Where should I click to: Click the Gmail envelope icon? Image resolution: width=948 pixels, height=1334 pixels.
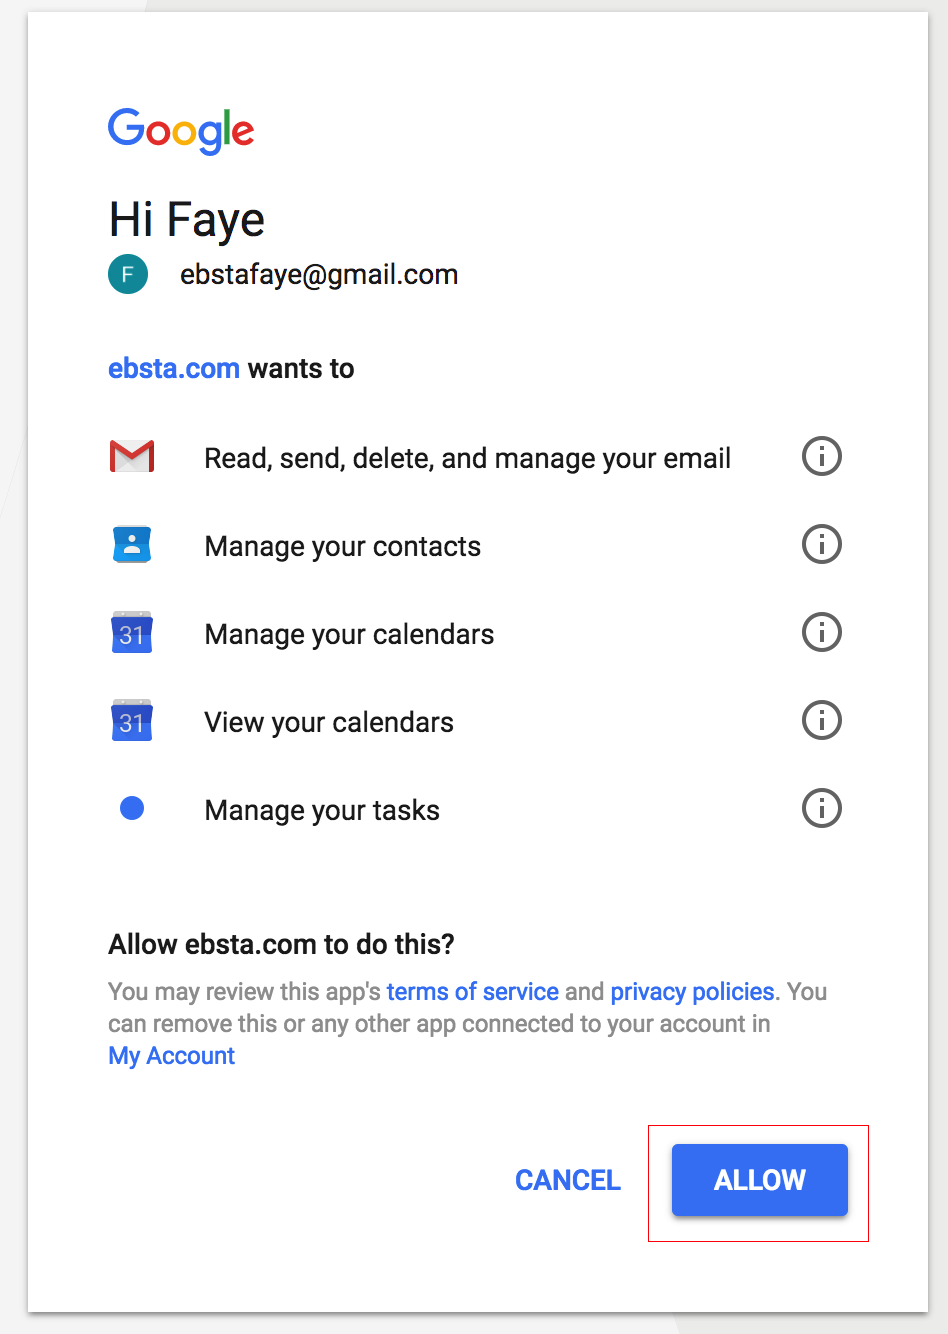pyautogui.click(x=132, y=457)
